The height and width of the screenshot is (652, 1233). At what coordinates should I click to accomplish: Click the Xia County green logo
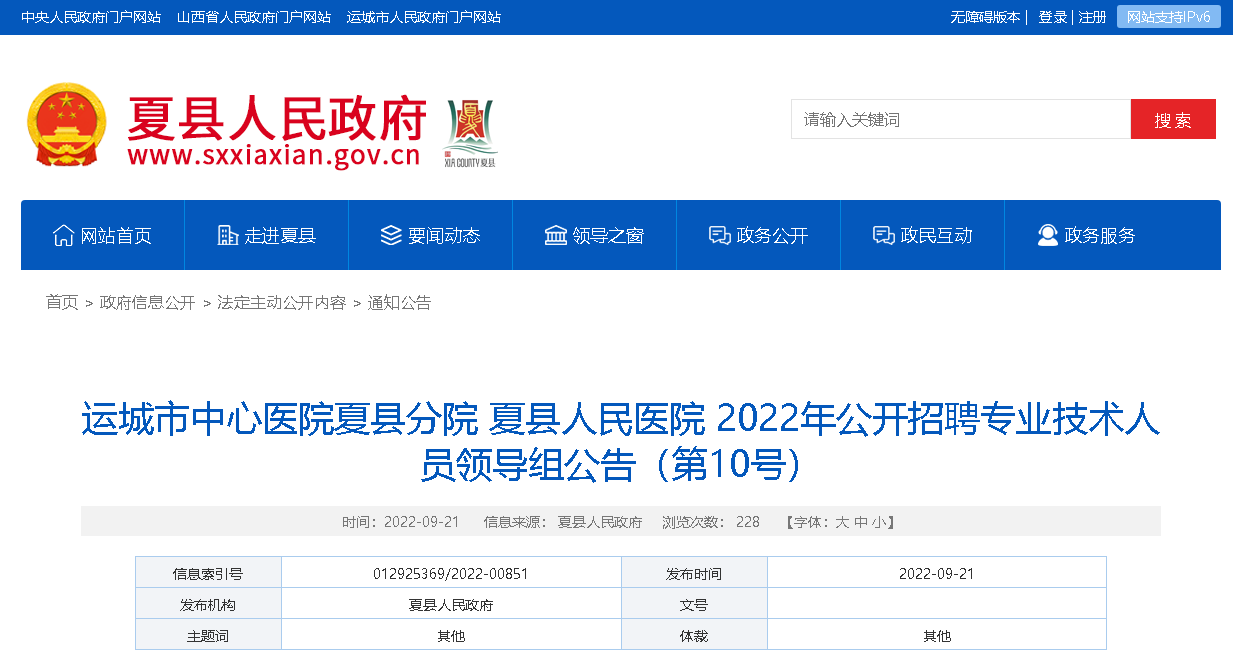click(470, 132)
